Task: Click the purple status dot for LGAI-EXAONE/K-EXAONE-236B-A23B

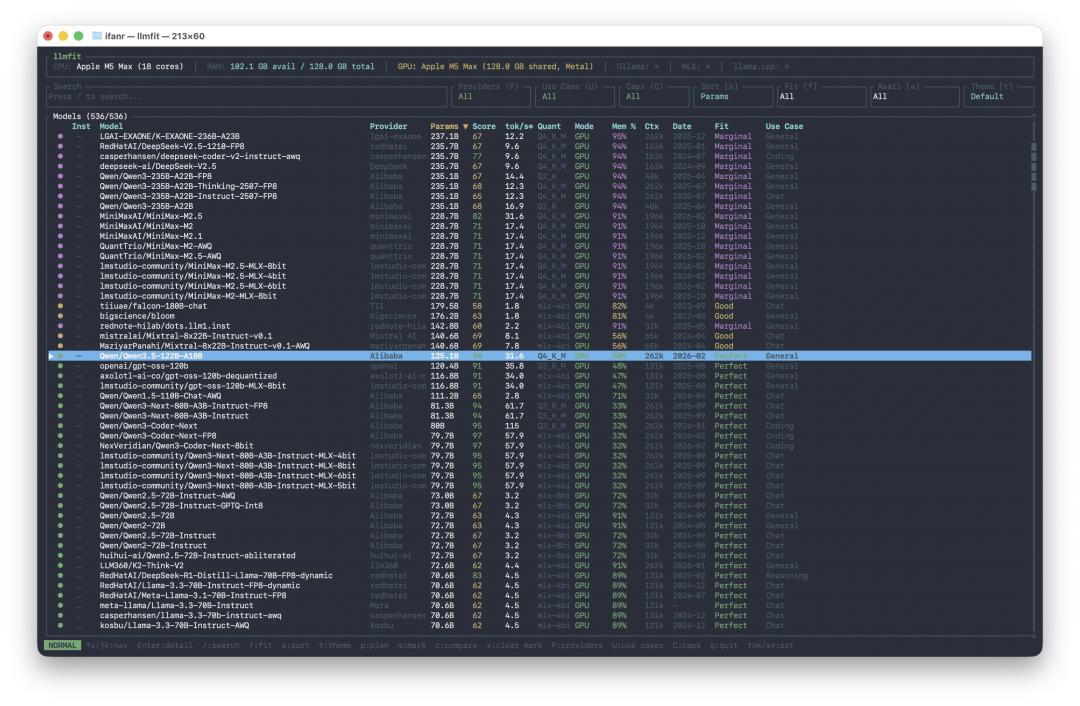Action: [60, 135]
